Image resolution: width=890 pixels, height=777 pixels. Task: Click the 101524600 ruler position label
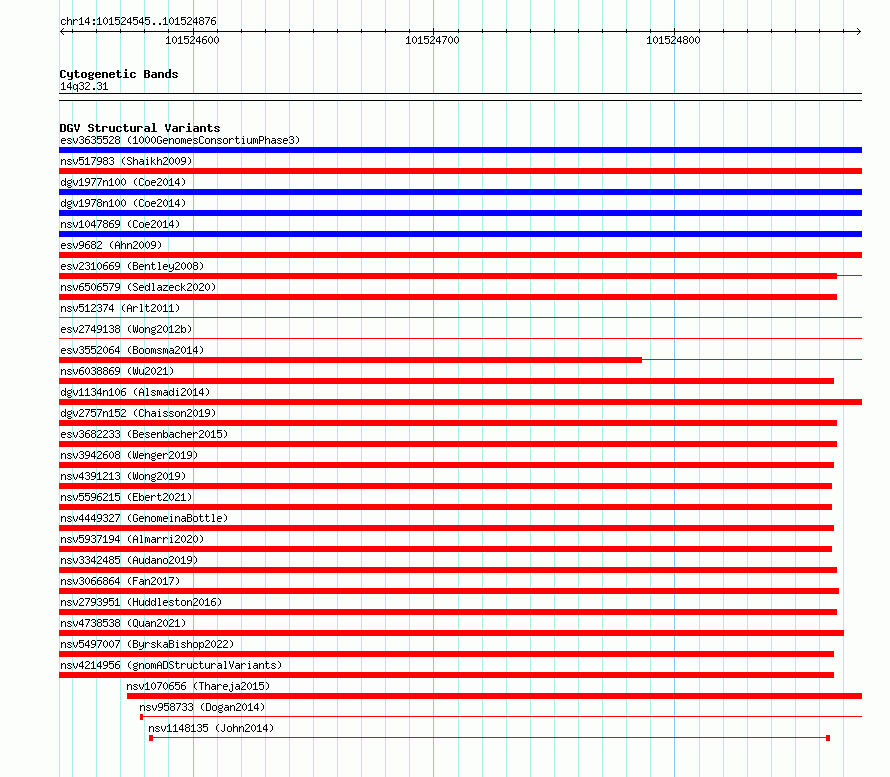(192, 40)
